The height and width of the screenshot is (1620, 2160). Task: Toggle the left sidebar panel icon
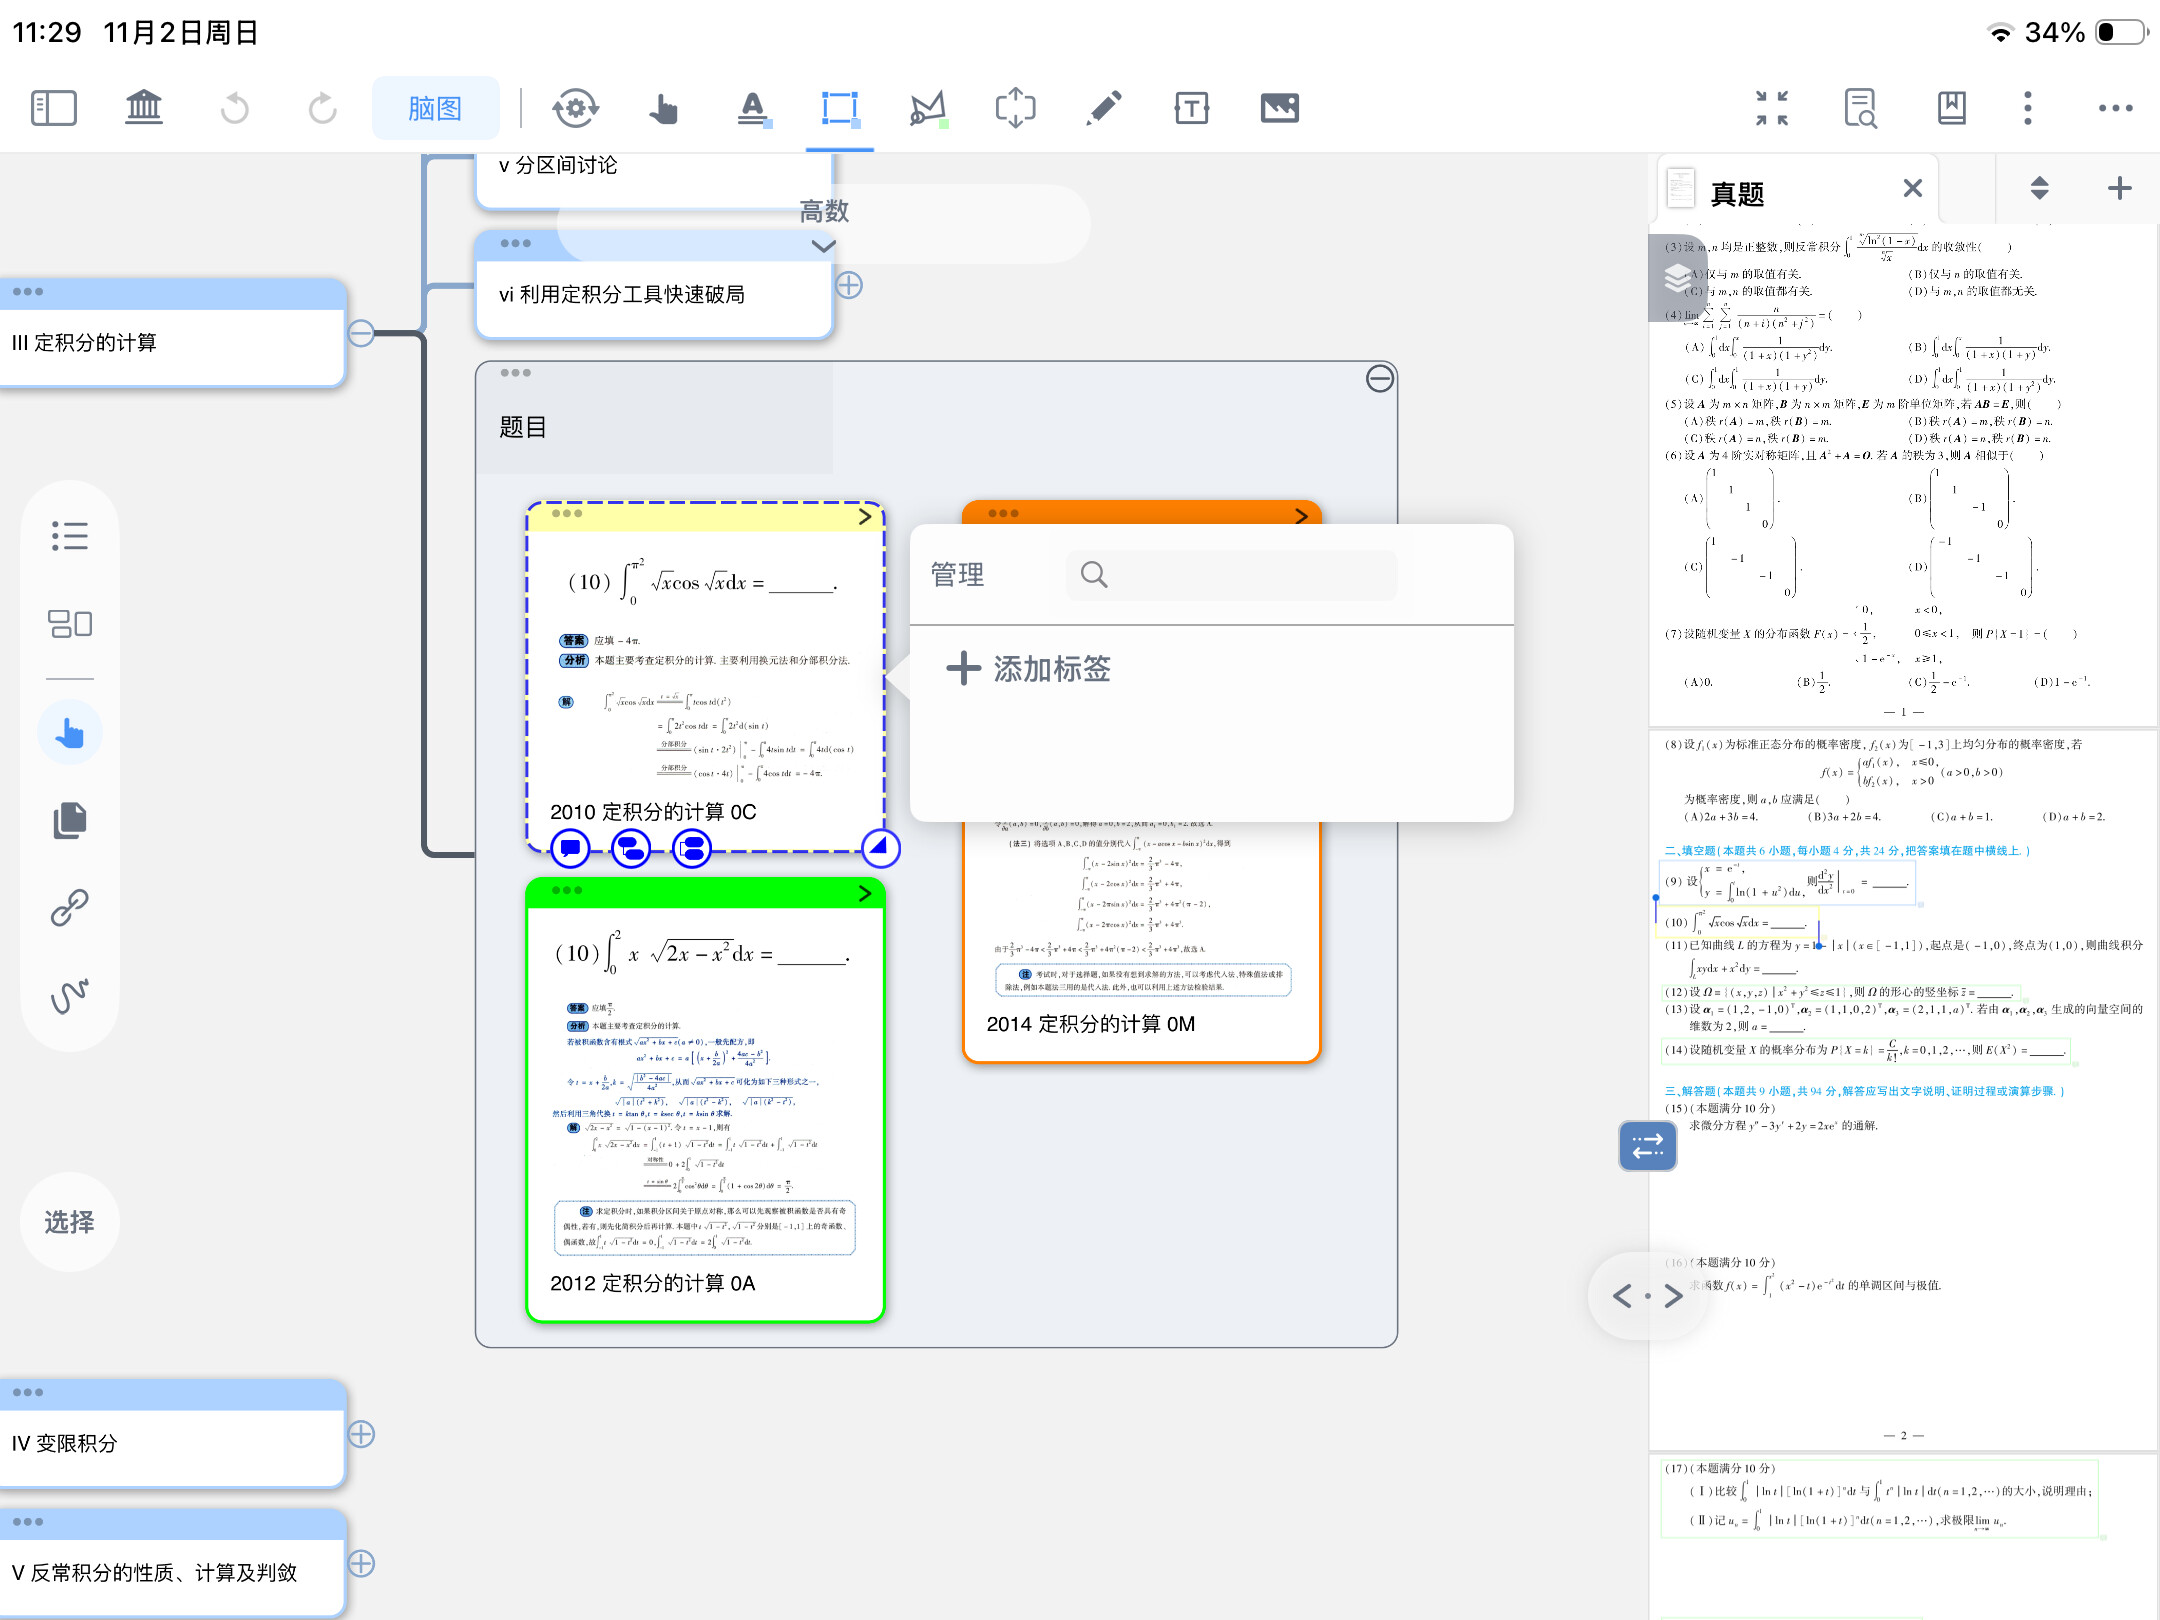[54, 108]
